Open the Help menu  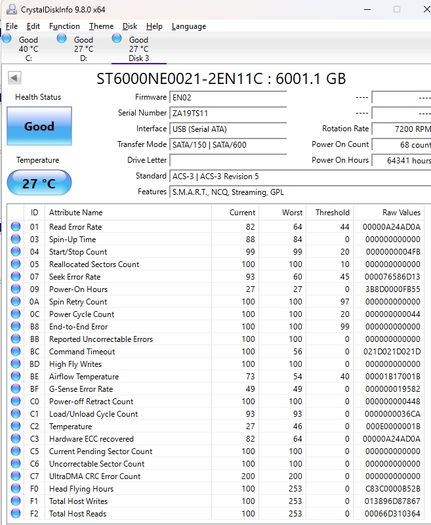pos(154,26)
